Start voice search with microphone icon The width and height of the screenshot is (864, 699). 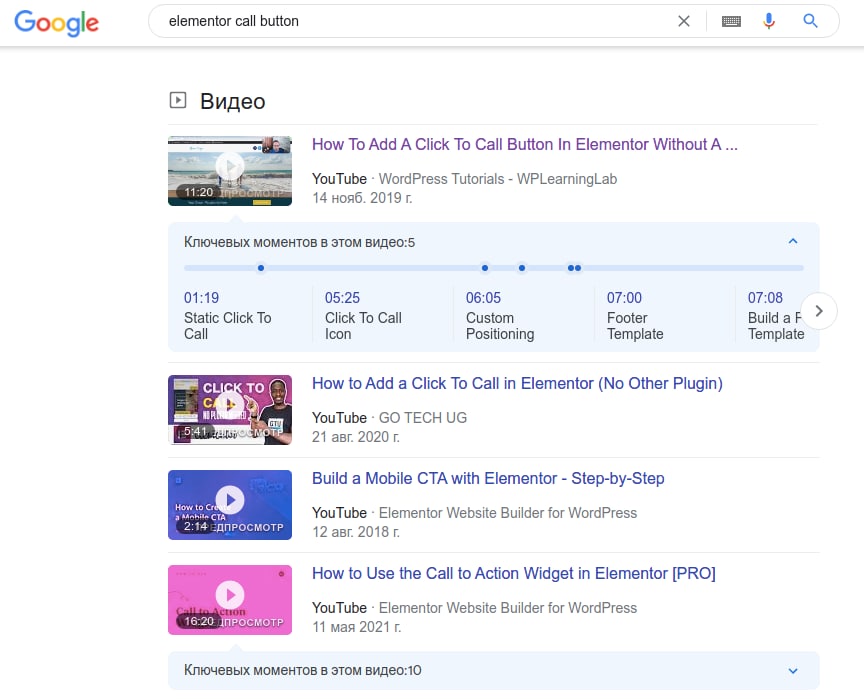[769, 21]
